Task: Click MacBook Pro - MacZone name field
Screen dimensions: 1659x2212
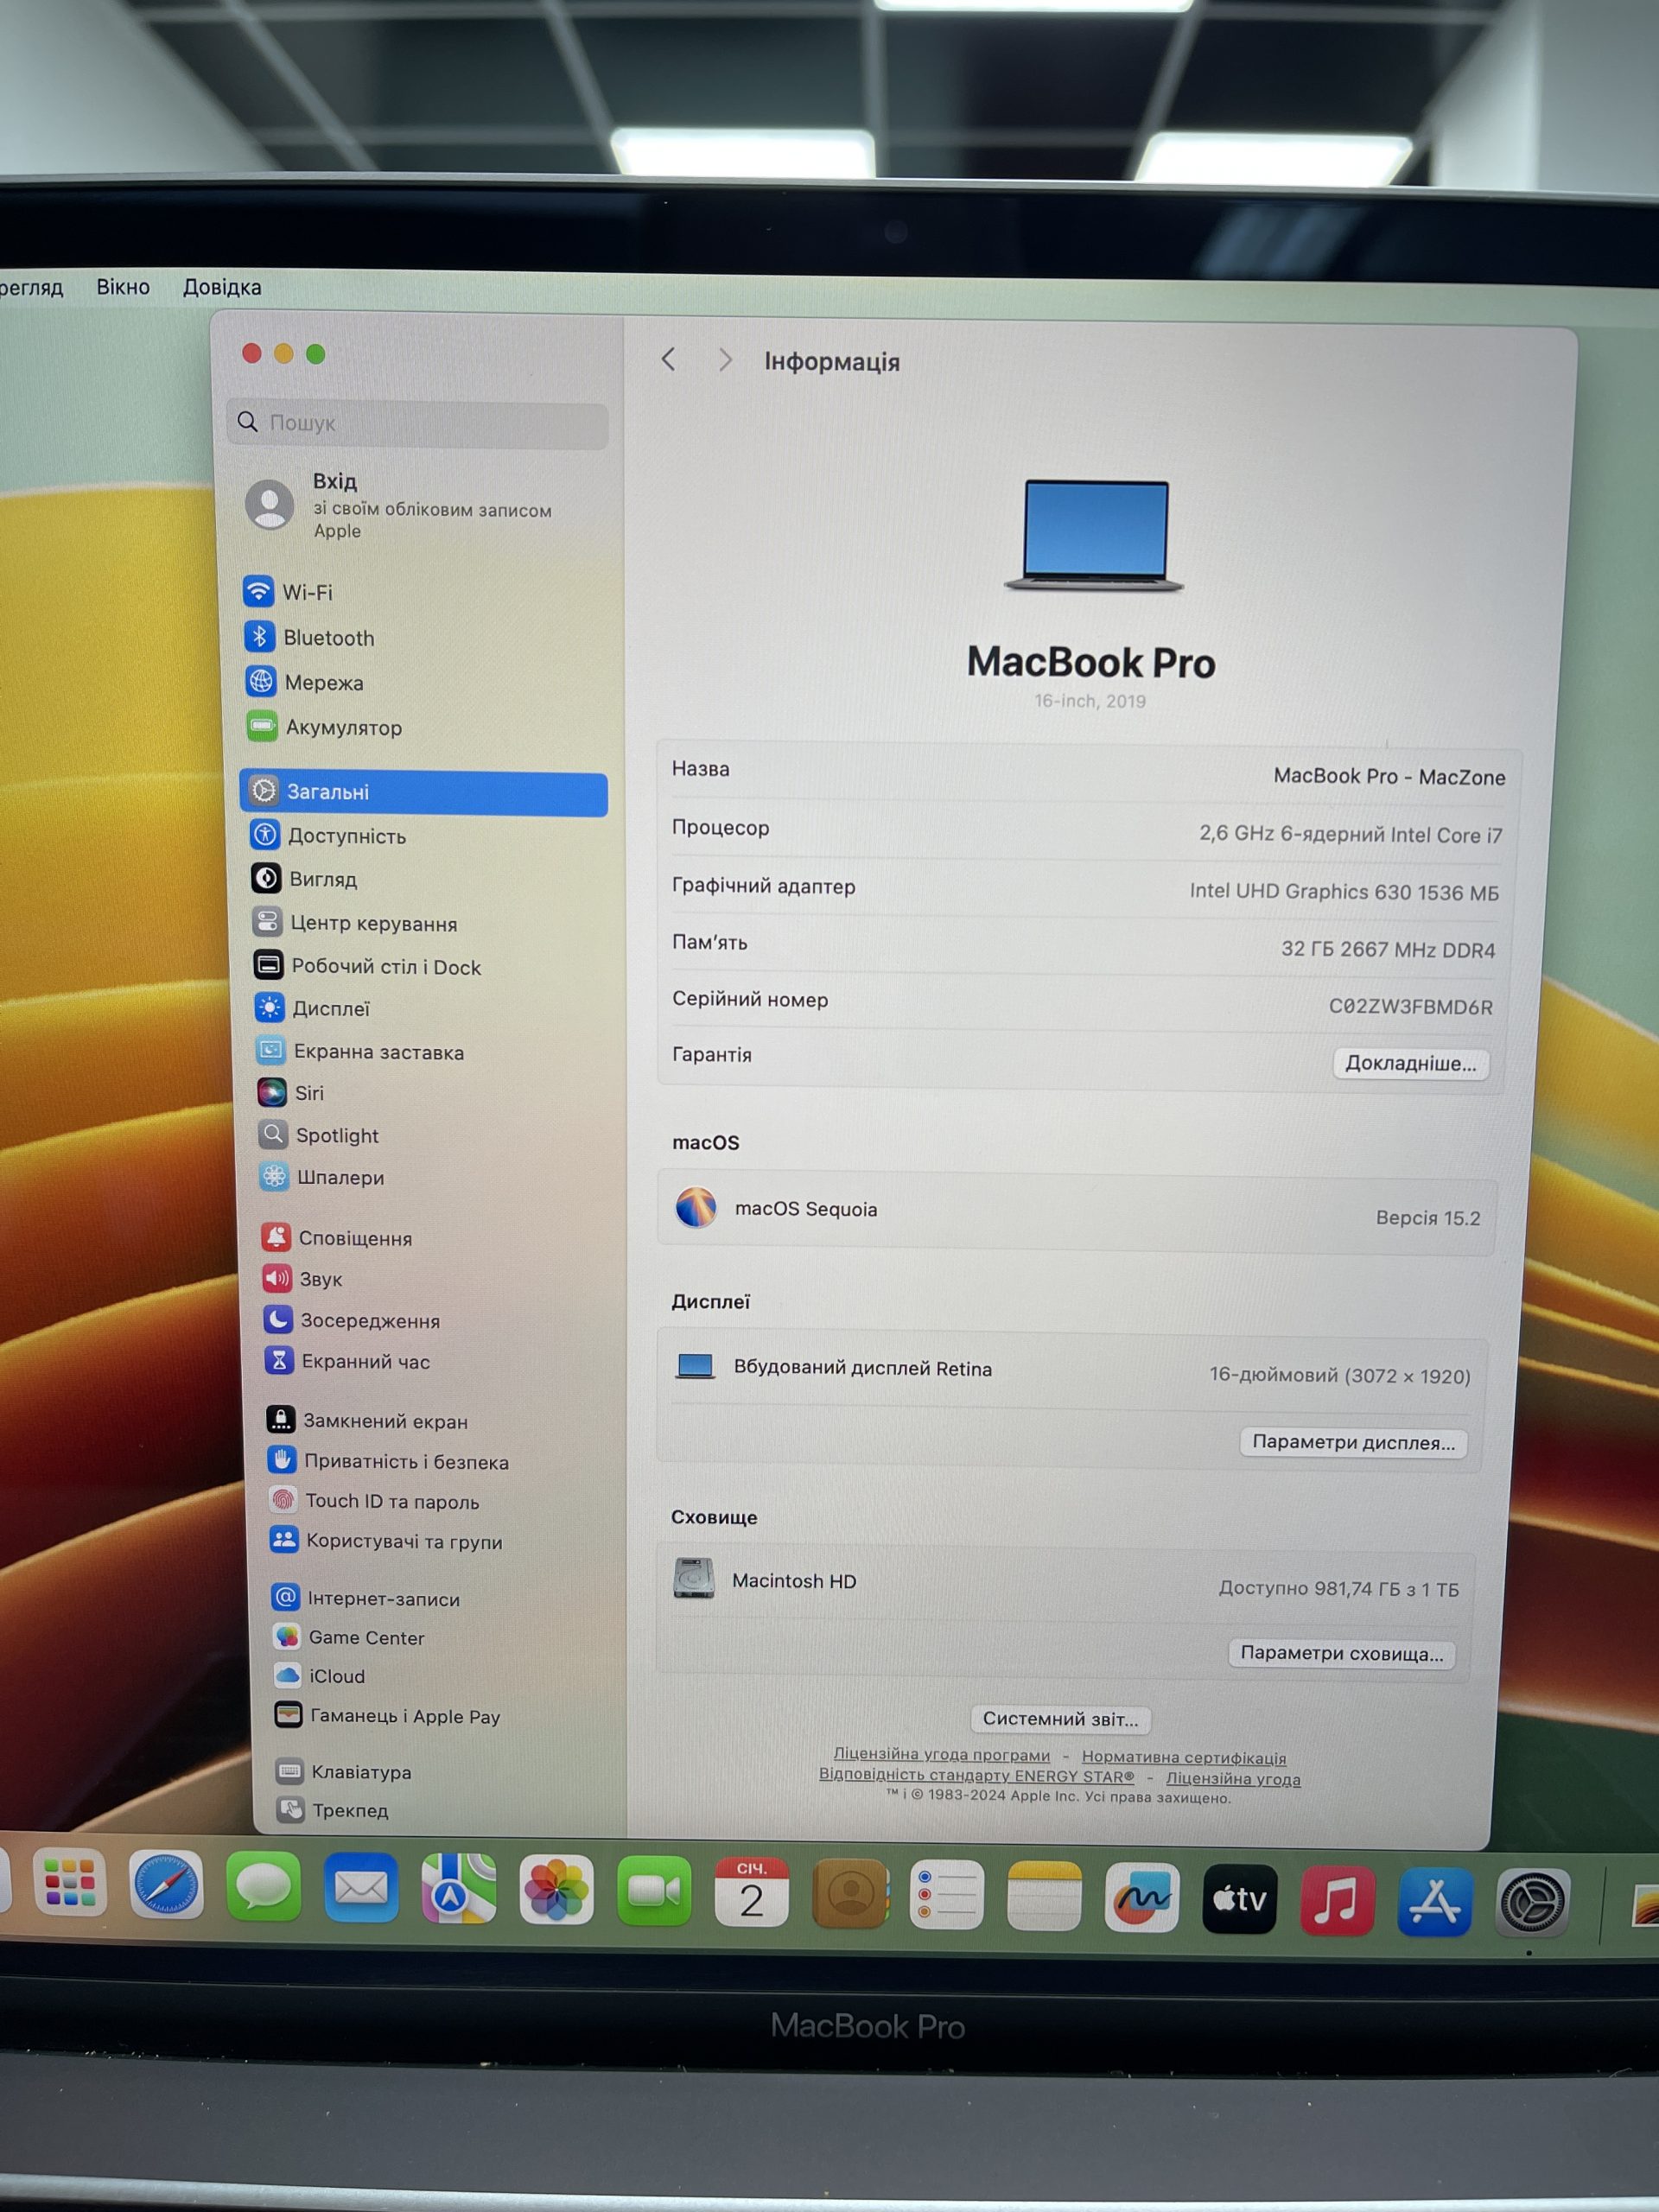Action: click(1388, 776)
